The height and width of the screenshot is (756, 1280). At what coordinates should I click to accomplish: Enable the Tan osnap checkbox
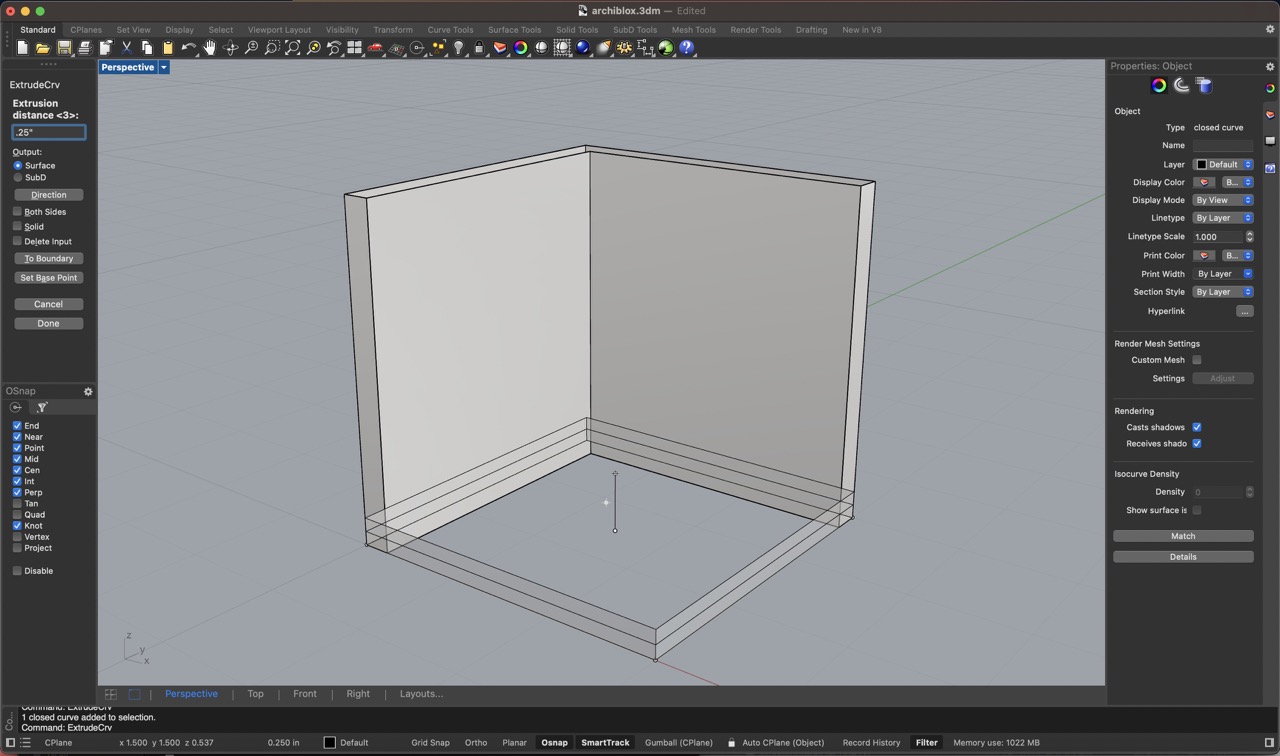[17, 504]
